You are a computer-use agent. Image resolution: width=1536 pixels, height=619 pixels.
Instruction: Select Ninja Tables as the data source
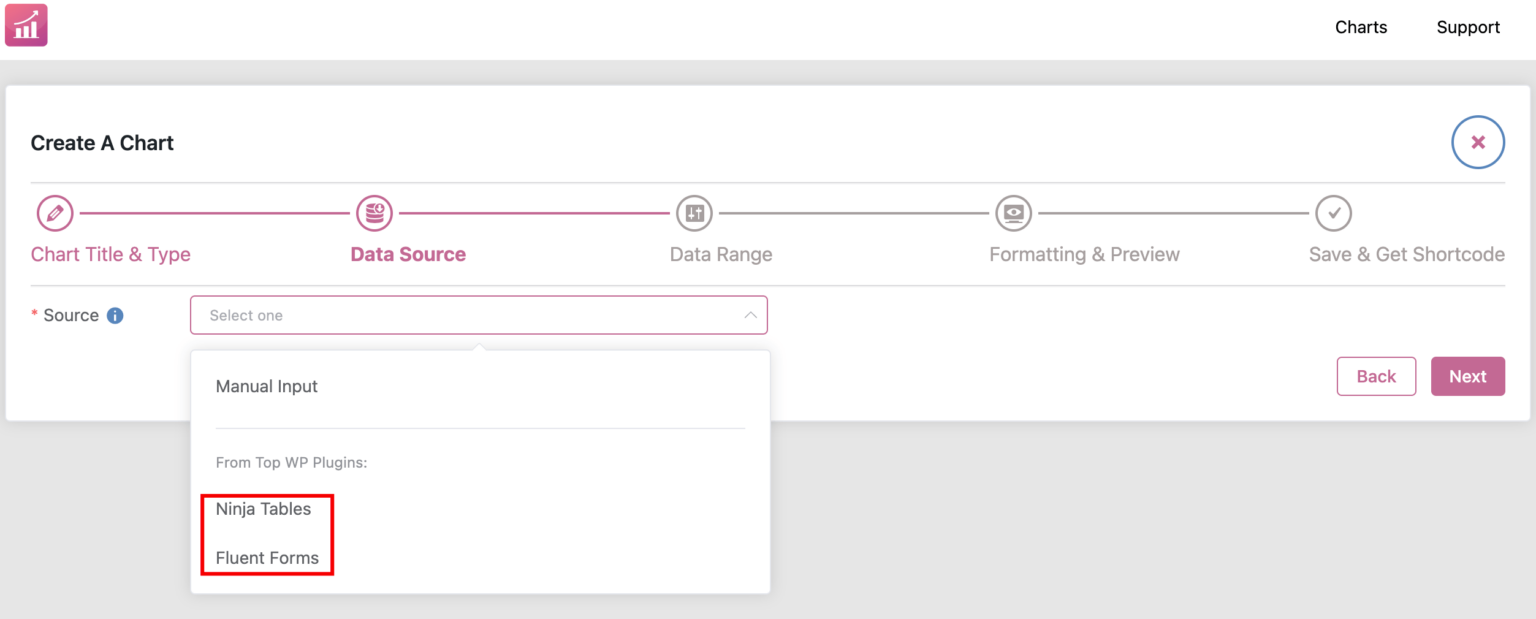(264, 509)
